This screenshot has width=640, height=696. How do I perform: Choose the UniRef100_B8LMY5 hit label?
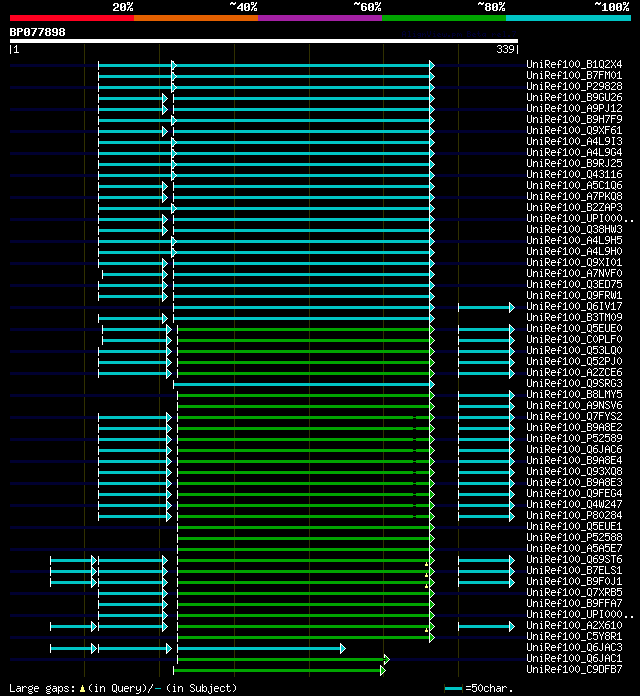[x=574, y=395]
